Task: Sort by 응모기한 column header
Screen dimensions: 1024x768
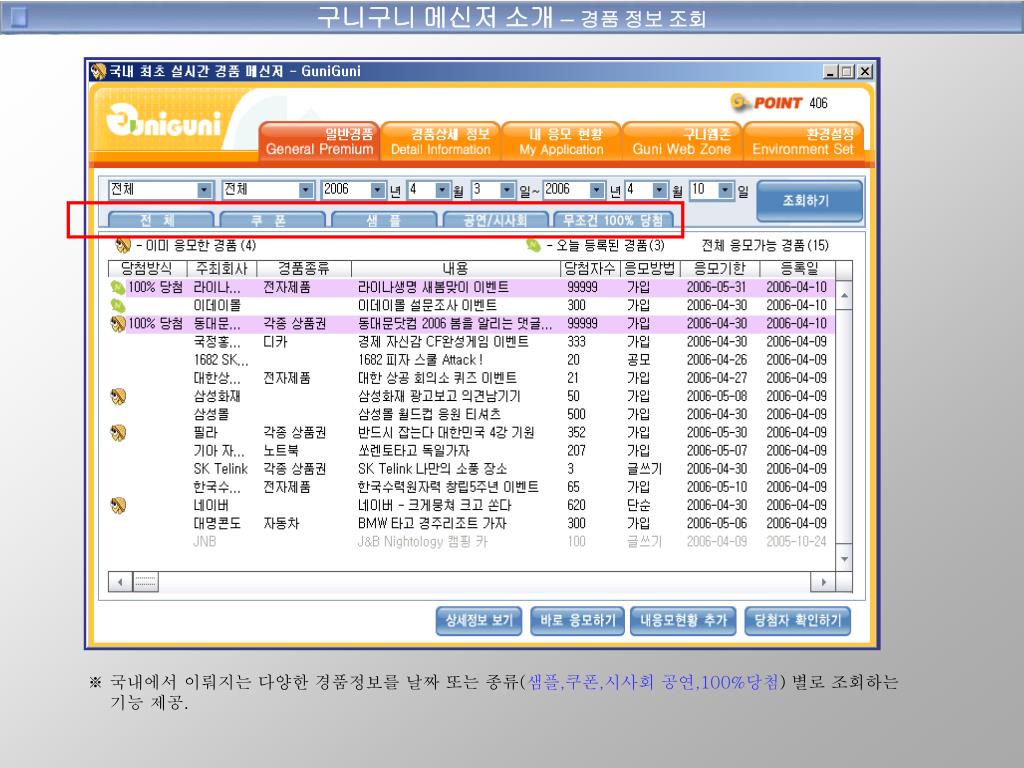Action: point(720,268)
